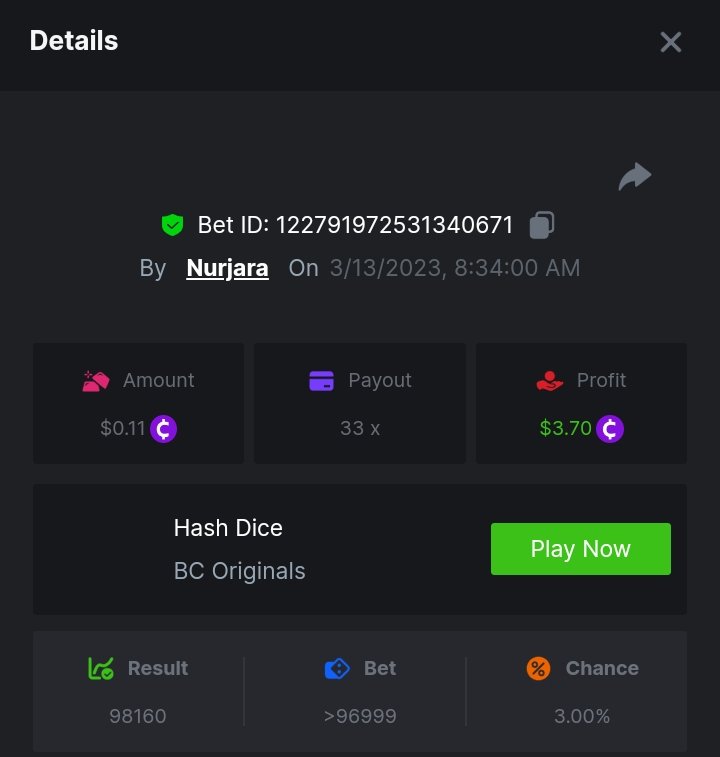The width and height of the screenshot is (720, 757).
Task: Click the pink Amount icon
Action: click(x=96, y=381)
